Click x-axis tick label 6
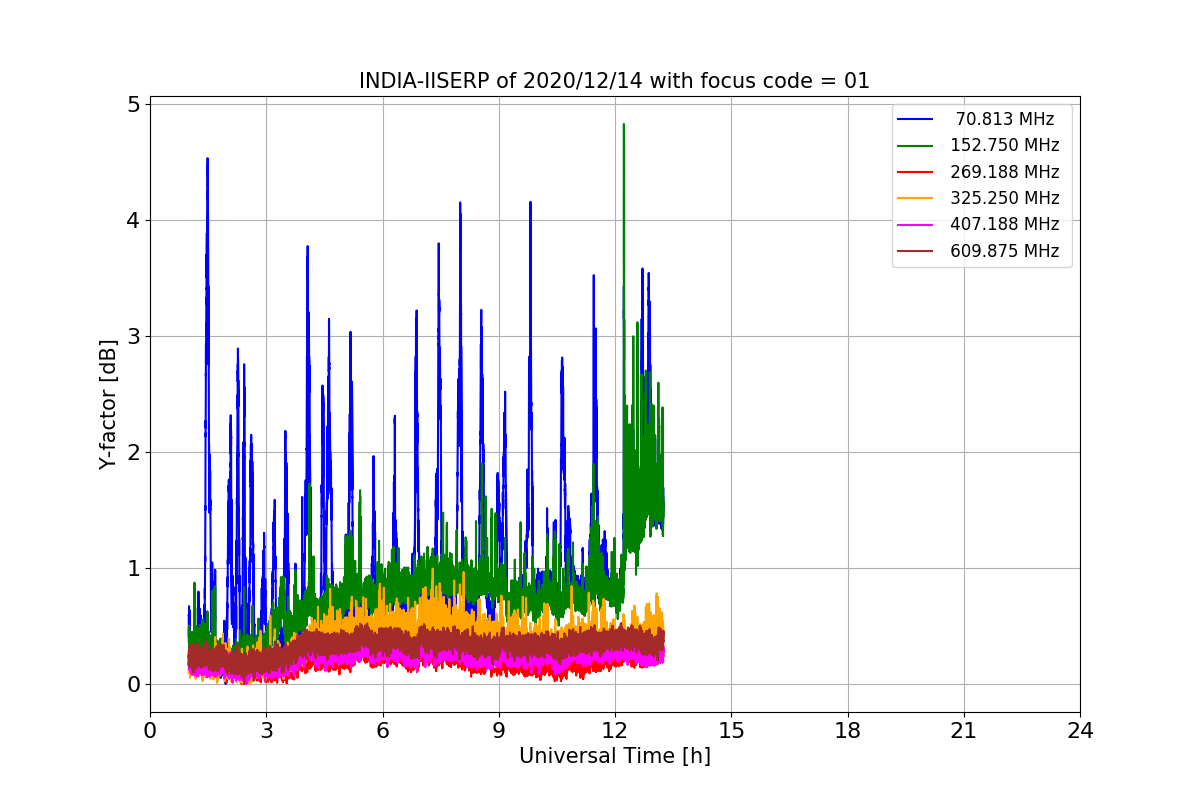 point(382,731)
